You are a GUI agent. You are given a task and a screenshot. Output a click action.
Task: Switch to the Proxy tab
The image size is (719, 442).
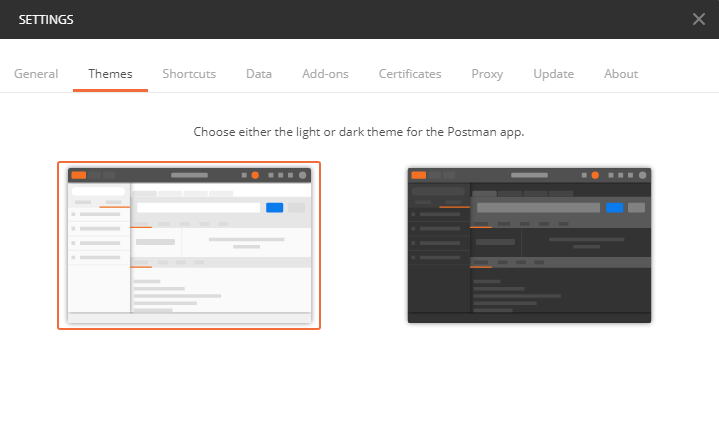pyautogui.click(x=487, y=74)
